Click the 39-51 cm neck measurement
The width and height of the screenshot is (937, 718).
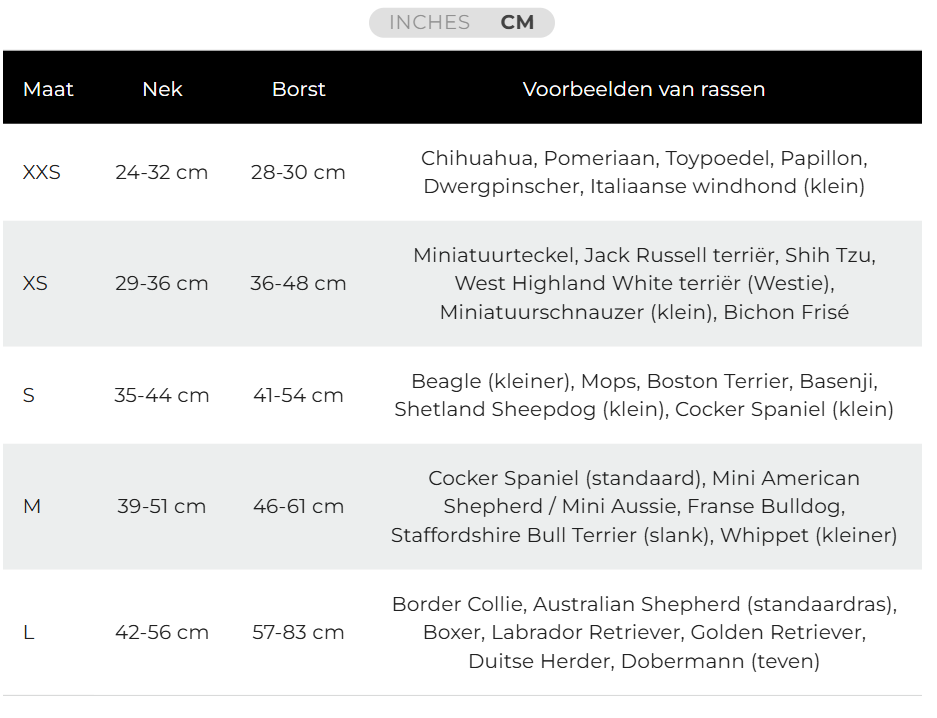162,506
